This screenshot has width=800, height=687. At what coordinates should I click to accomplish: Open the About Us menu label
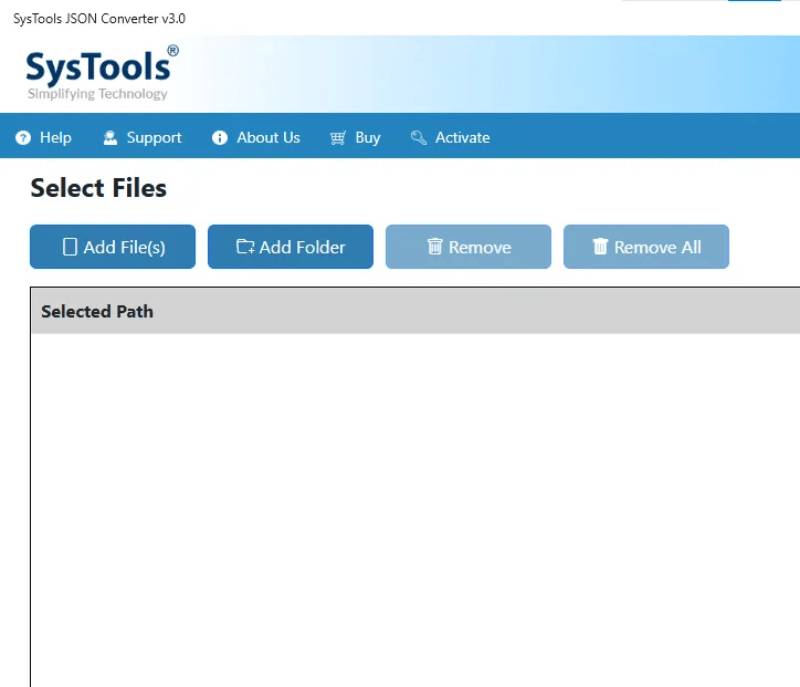point(268,138)
